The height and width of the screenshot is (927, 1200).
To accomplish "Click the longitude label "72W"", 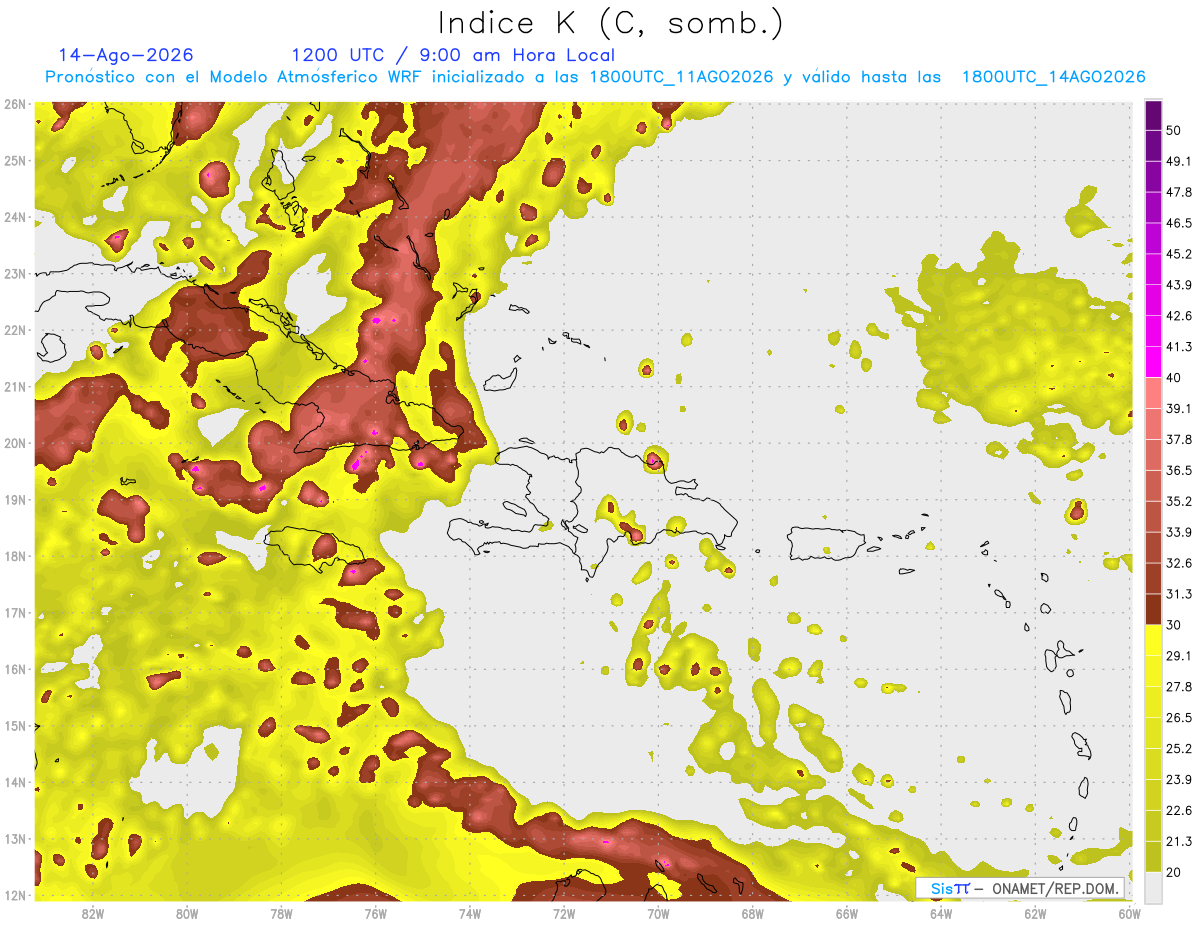I will pyautogui.click(x=564, y=914).
